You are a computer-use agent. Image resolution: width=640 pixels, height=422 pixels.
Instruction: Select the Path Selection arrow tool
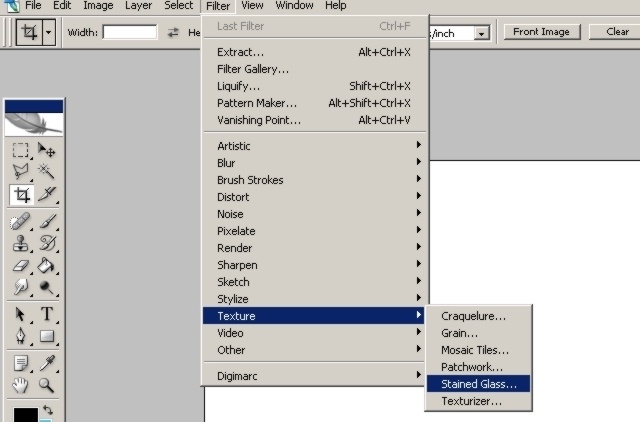click(20, 314)
